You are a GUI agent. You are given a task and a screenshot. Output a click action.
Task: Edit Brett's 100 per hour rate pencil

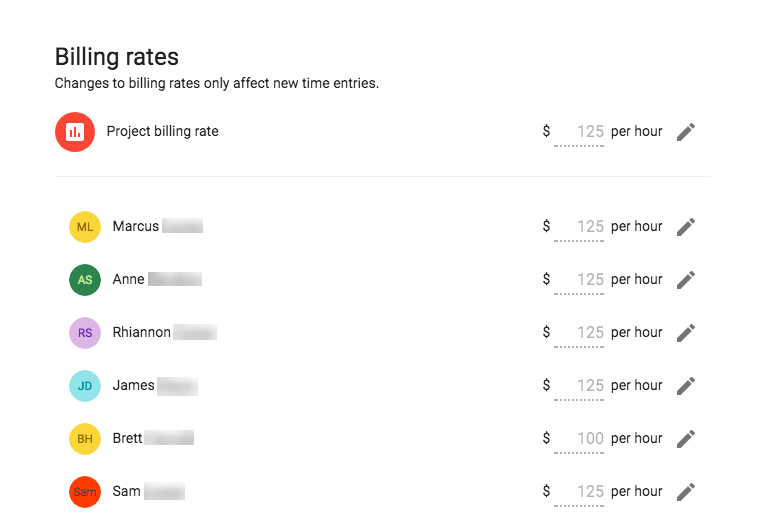pos(686,439)
